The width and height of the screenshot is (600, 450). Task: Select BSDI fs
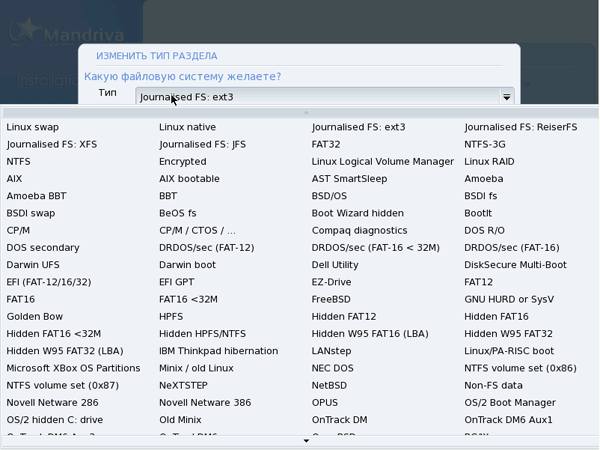(x=481, y=196)
